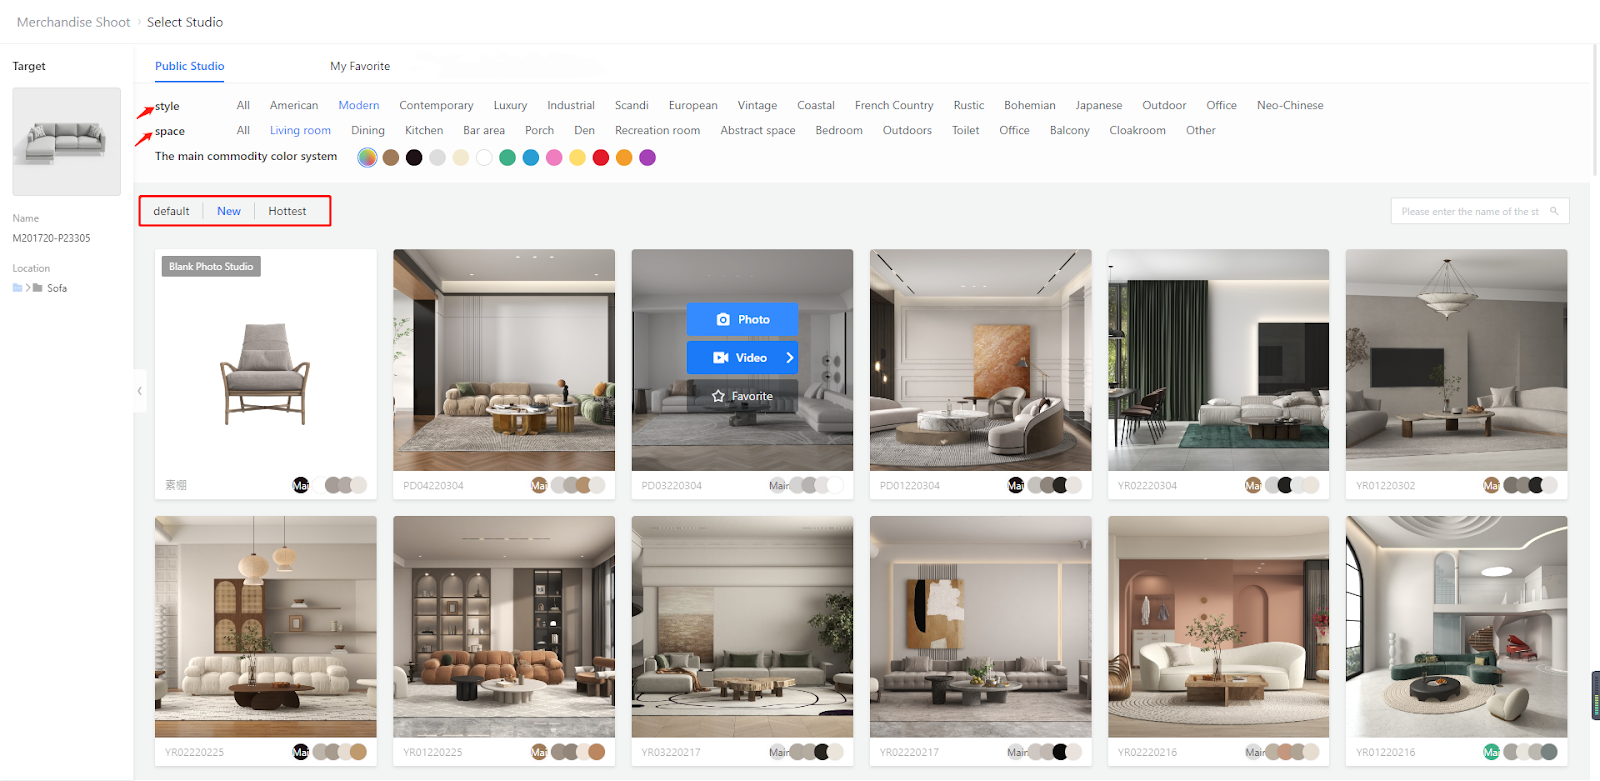Image resolution: width=1600 pixels, height=781 pixels.
Task: Select the Kitchen space
Action: coord(424,130)
